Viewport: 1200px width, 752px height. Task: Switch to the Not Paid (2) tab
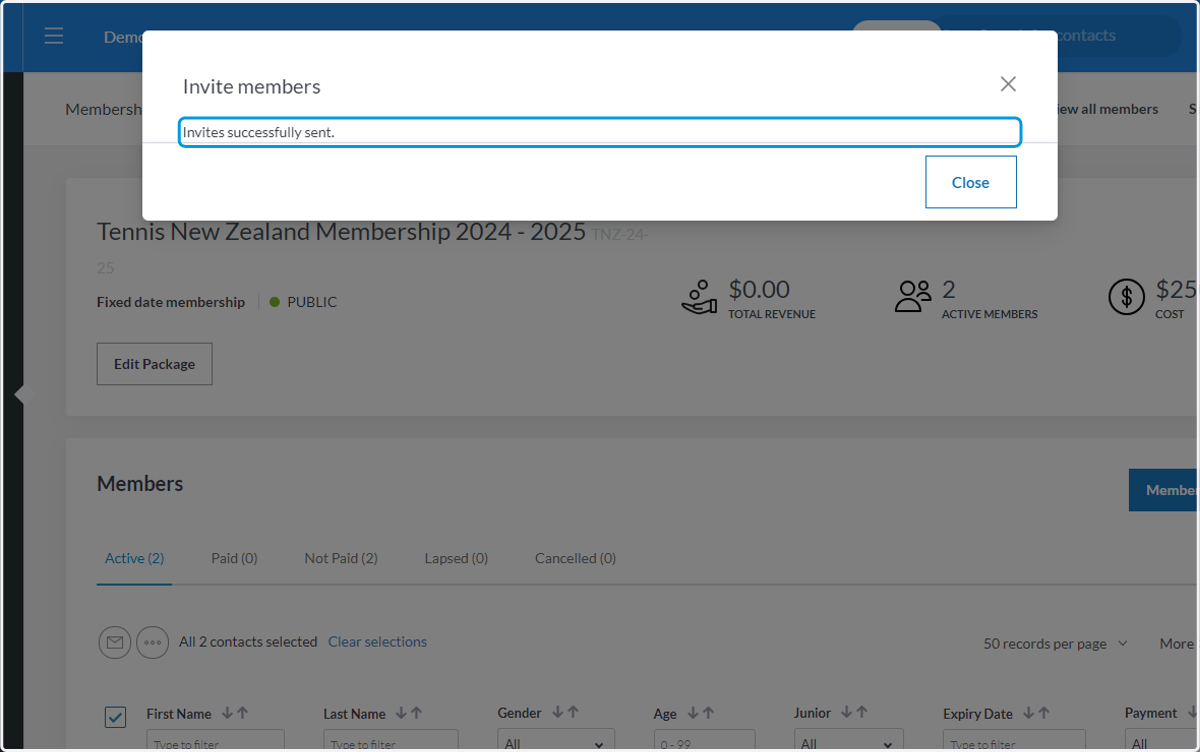[x=341, y=558]
